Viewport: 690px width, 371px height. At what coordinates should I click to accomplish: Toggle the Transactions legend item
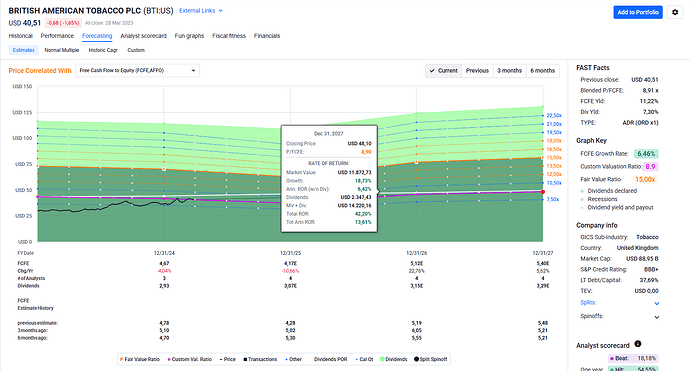pyautogui.click(x=260, y=359)
